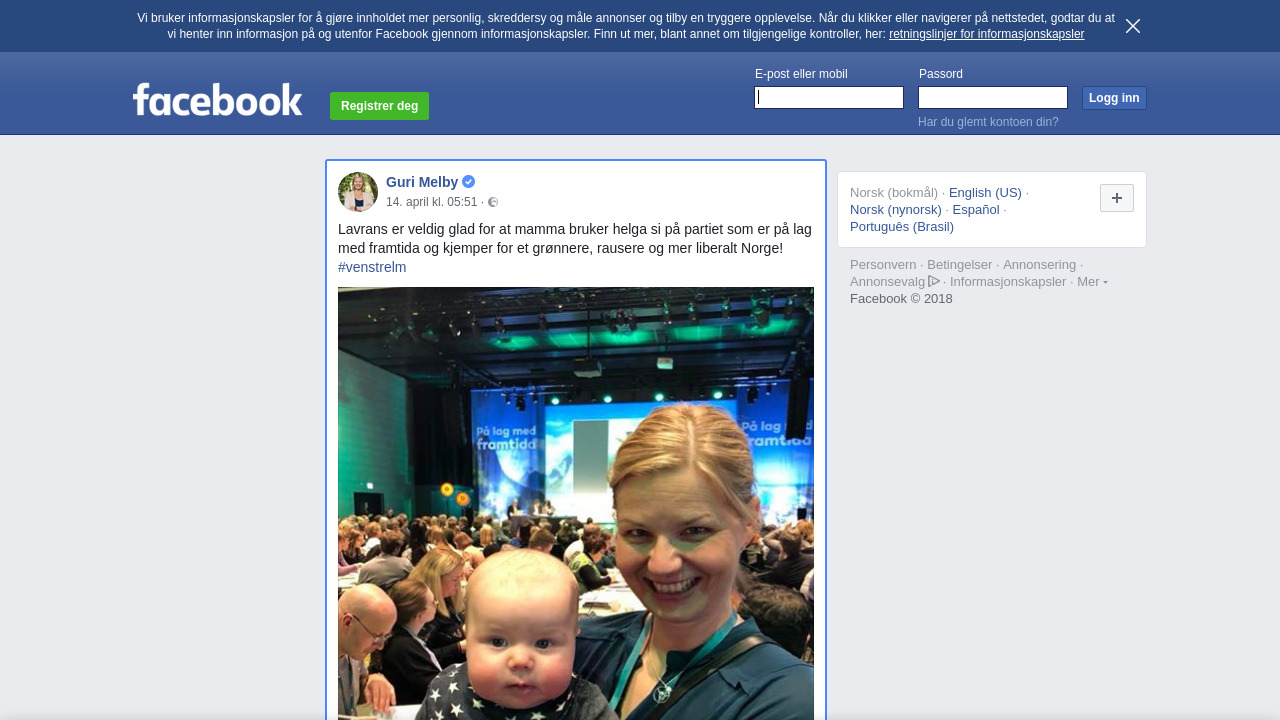Expand the Mer footer dropdown
Image resolution: width=1280 pixels, height=720 pixels.
tap(1092, 282)
